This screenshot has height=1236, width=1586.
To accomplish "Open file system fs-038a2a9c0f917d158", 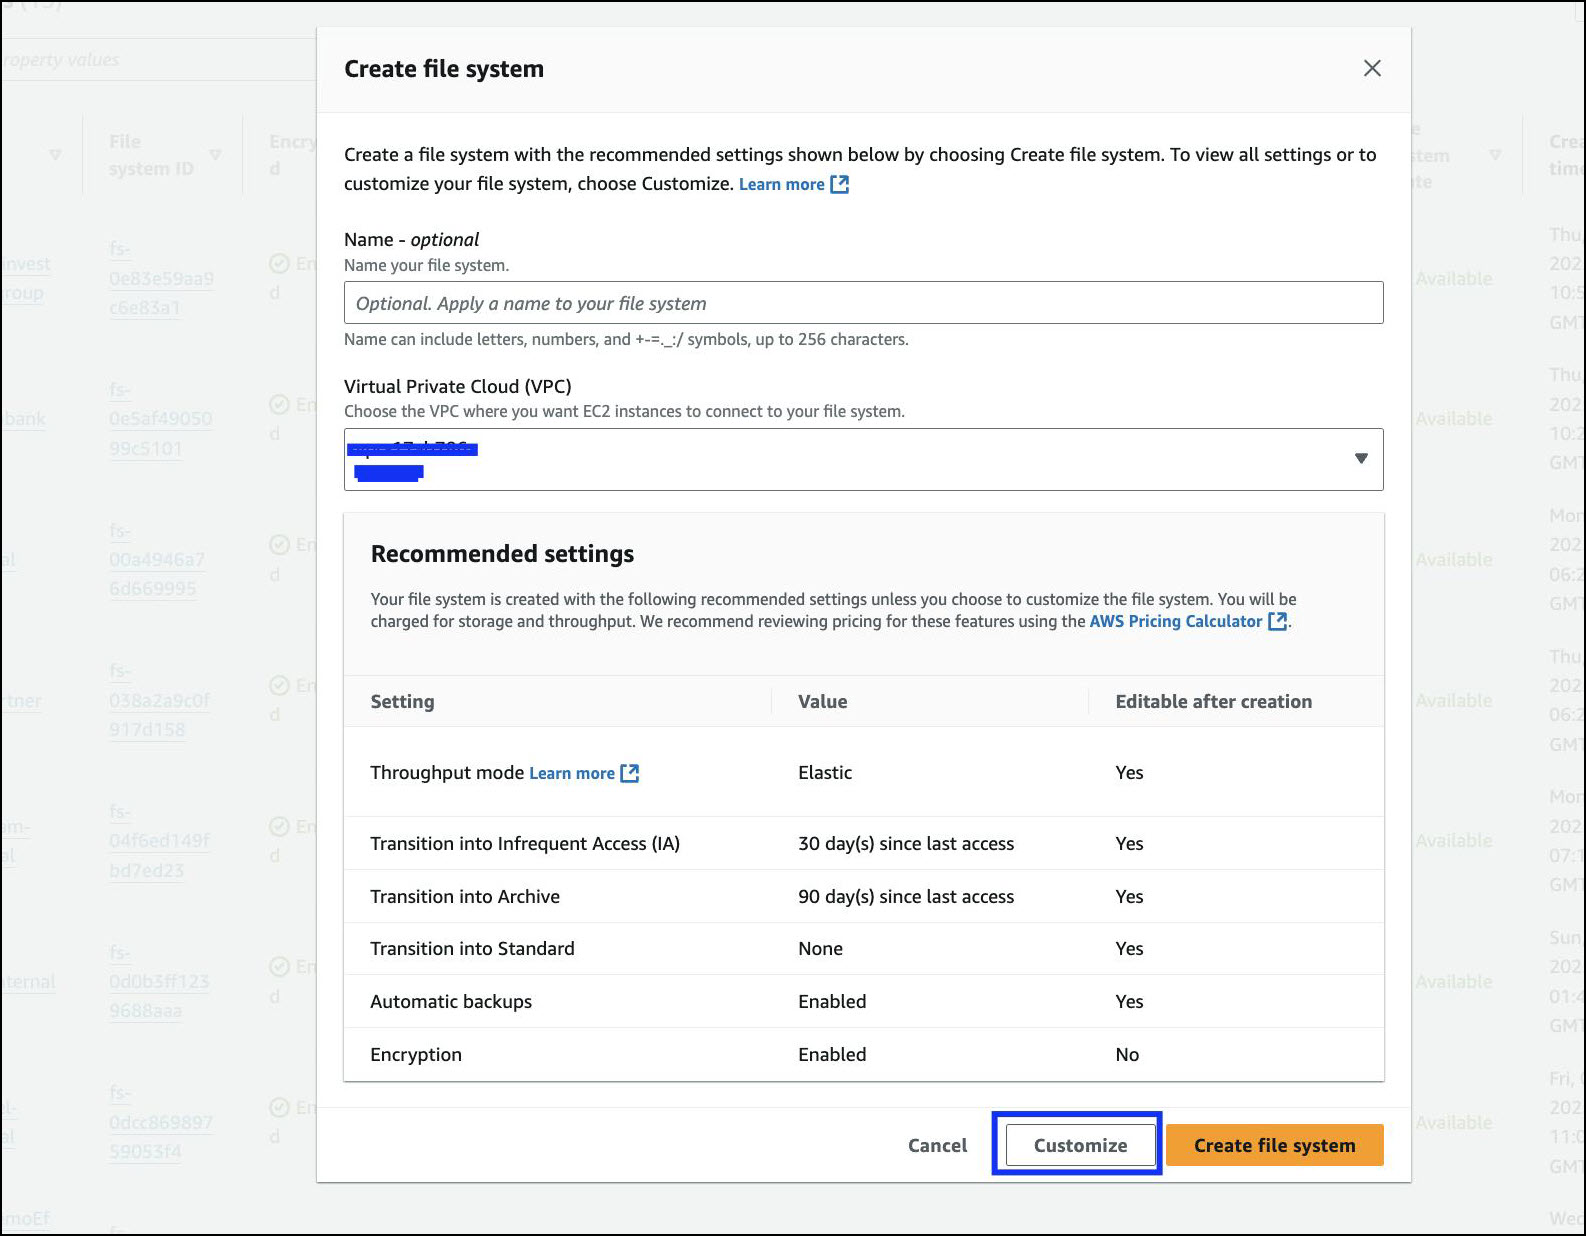I will pyautogui.click(x=159, y=700).
